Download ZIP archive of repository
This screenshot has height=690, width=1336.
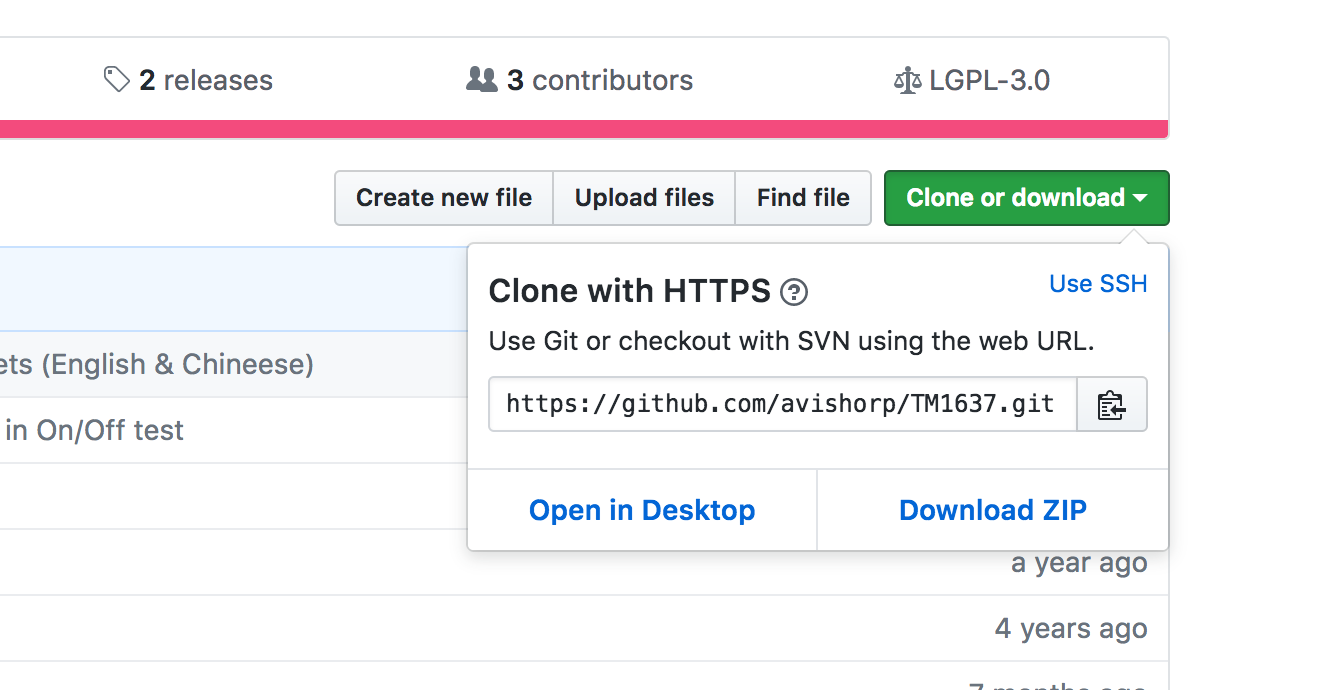[x=992, y=510]
